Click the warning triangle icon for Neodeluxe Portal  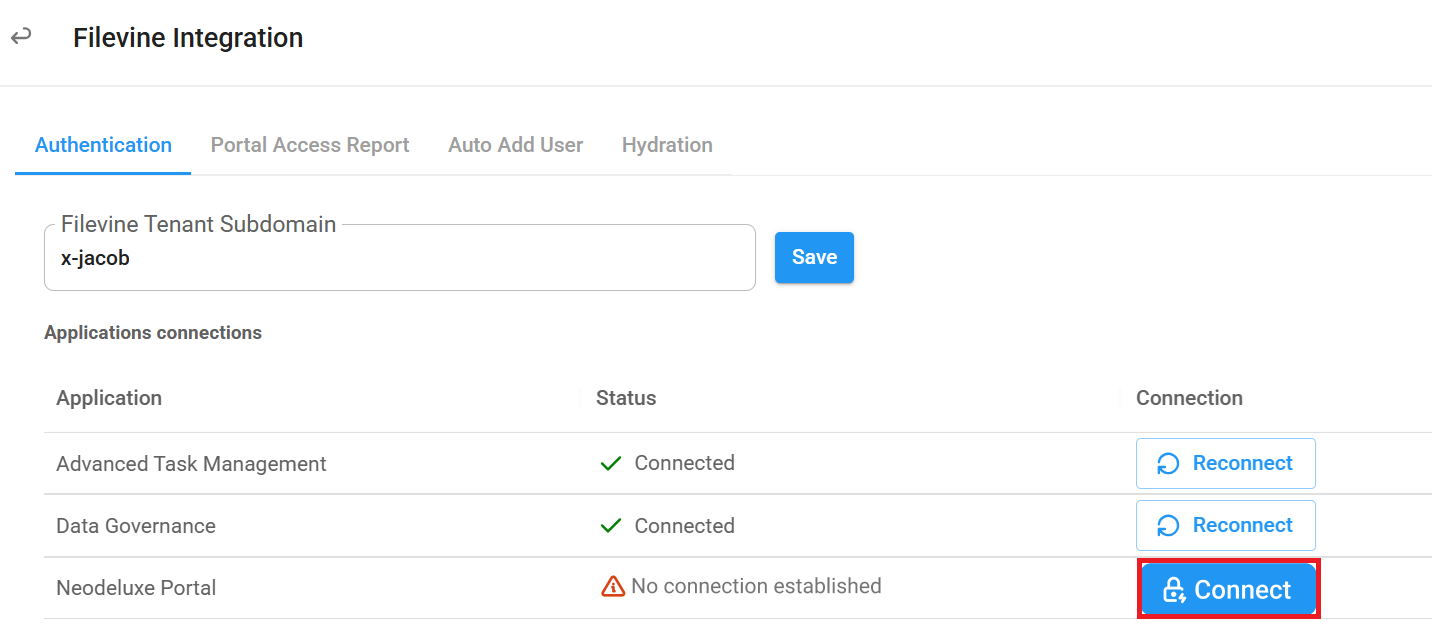pyautogui.click(x=613, y=587)
